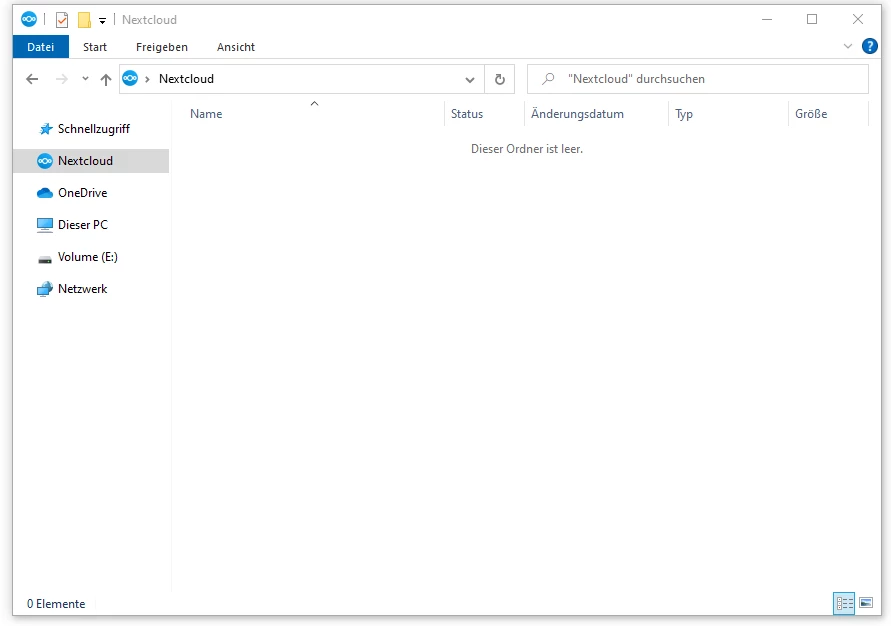Open the address bar history dropdown
Image resolution: width=891 pixels, height=626 pixels.
470,80
